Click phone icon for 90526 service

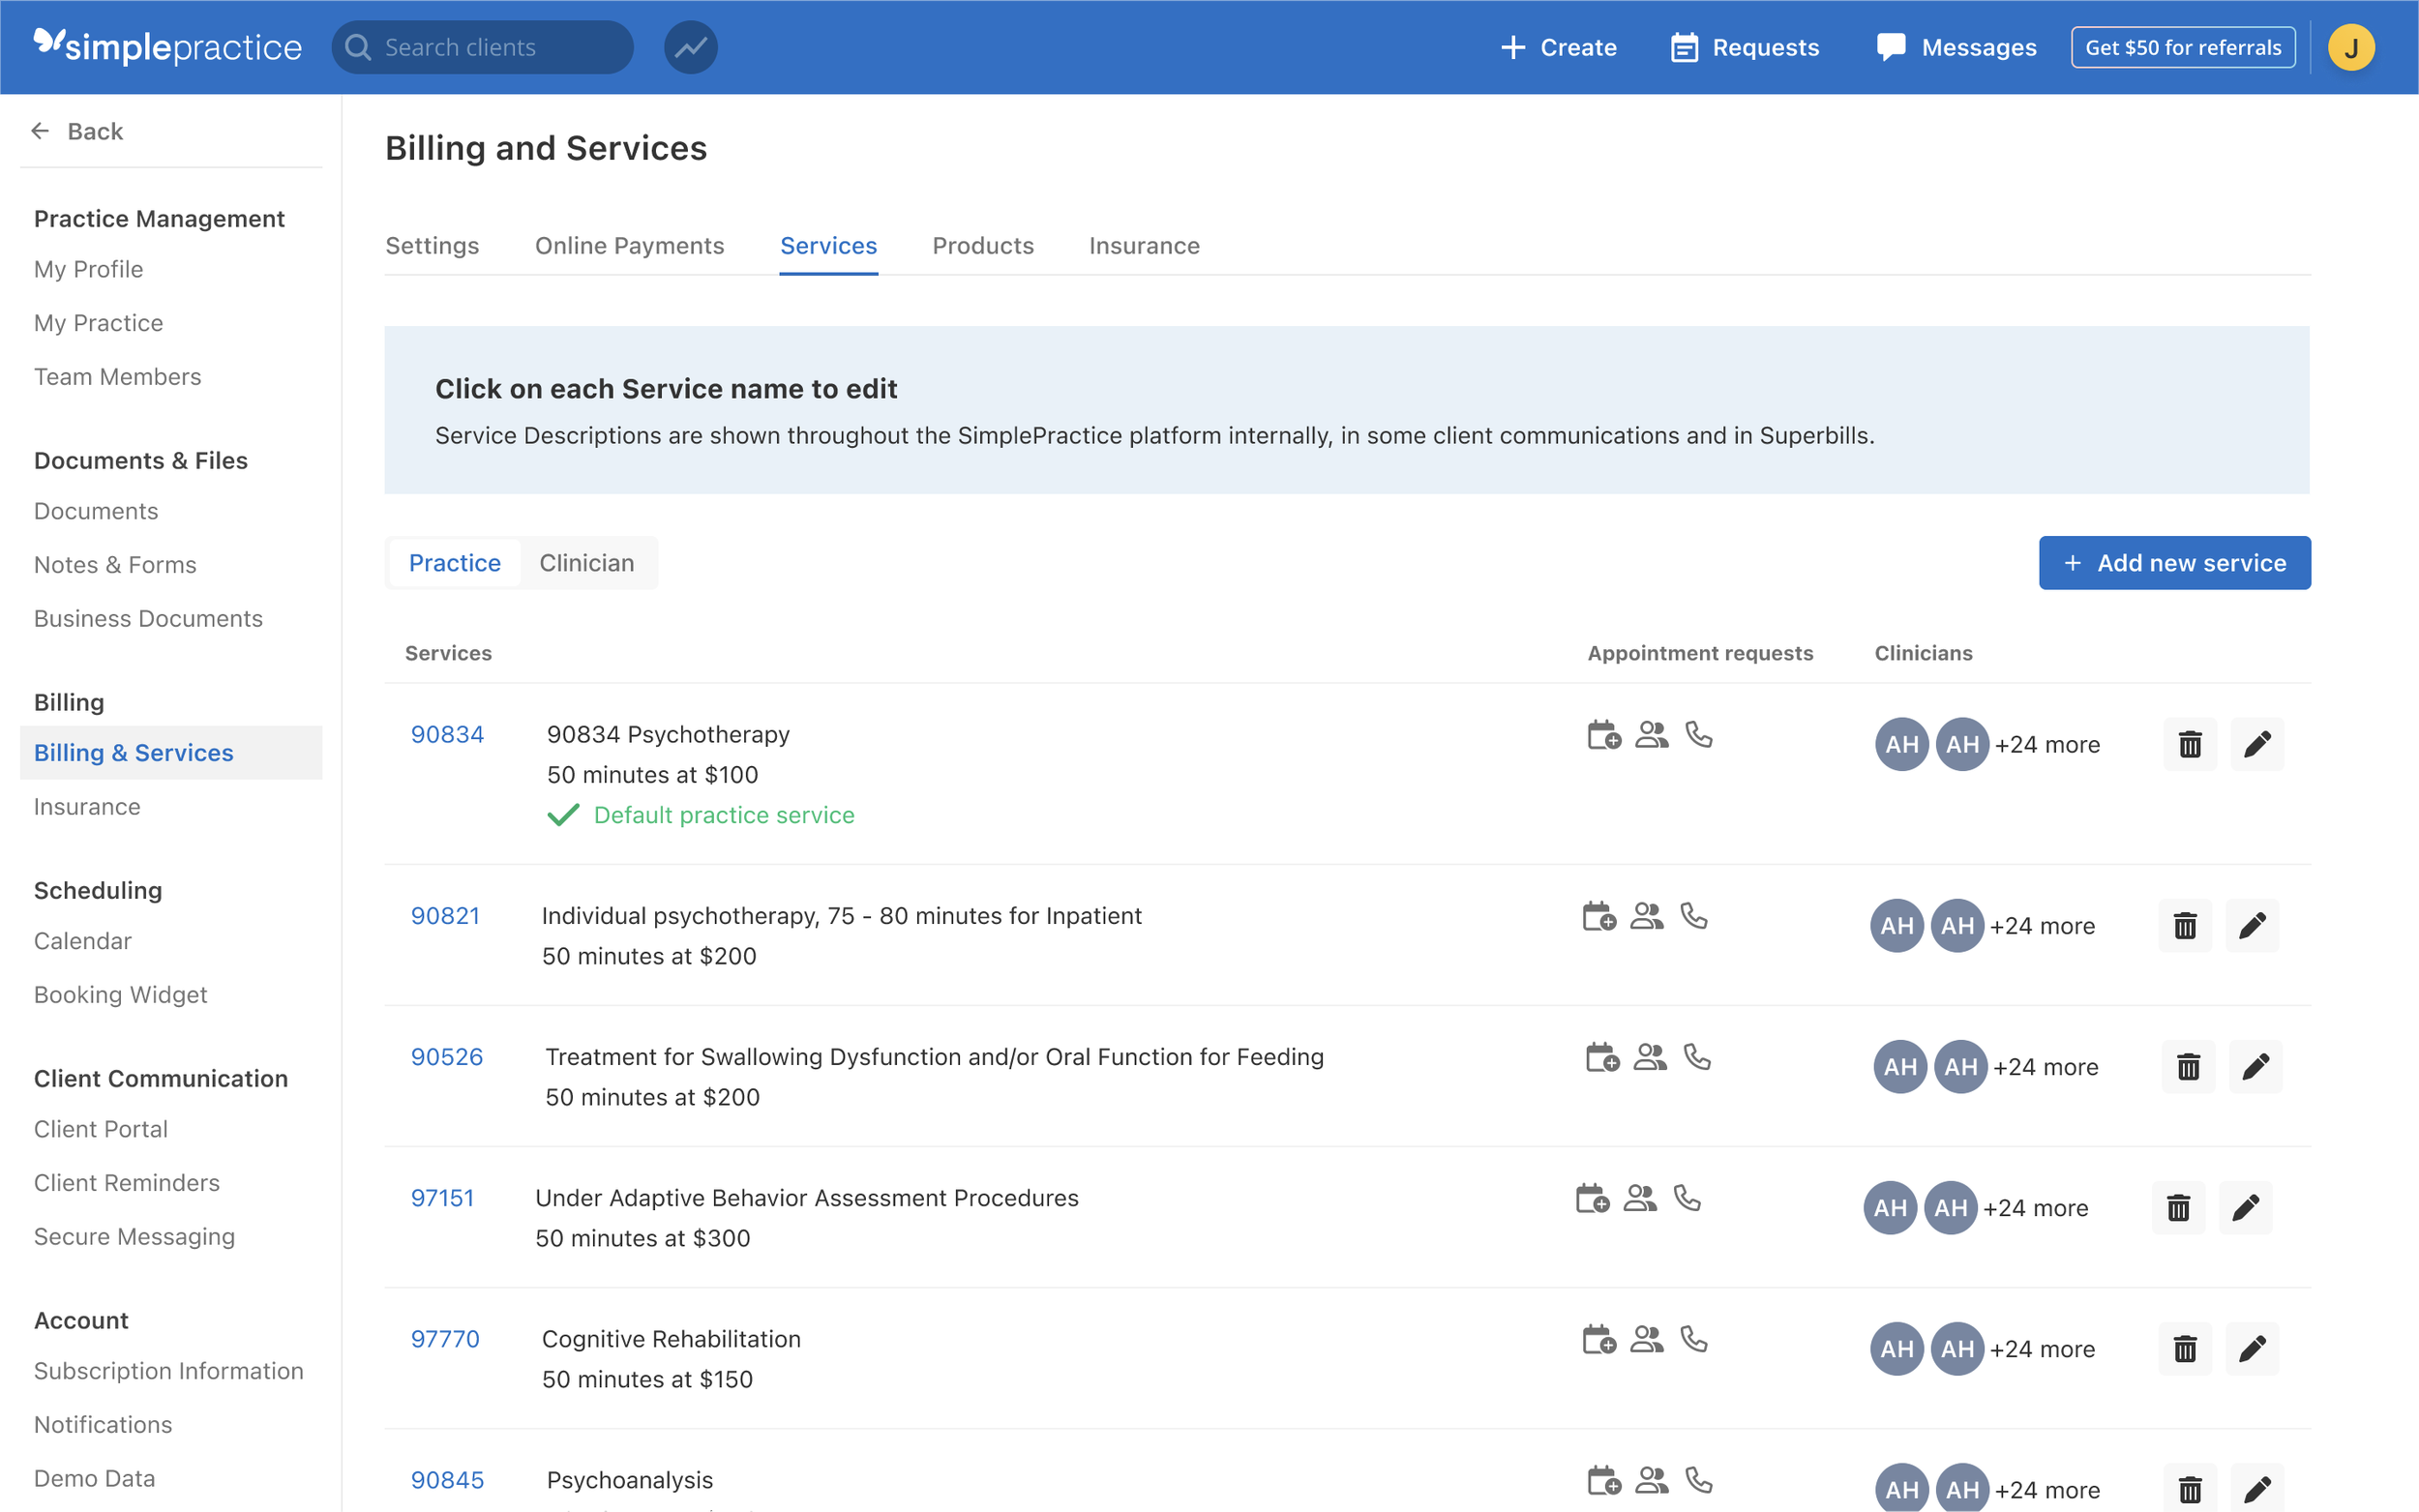(x=1696, y=1056)
